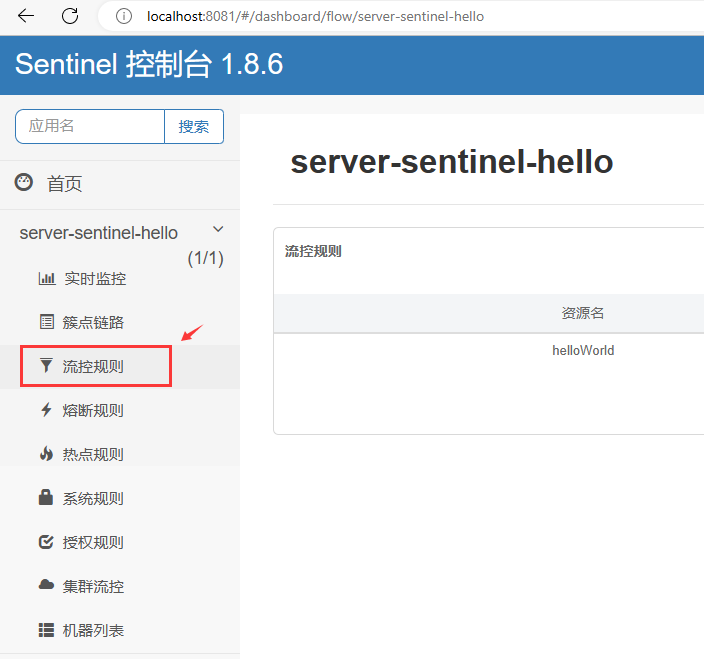Viewport: 704px width, 659px height.
Task: Open 实时监控 menu item
Action: tap(95, 279)
